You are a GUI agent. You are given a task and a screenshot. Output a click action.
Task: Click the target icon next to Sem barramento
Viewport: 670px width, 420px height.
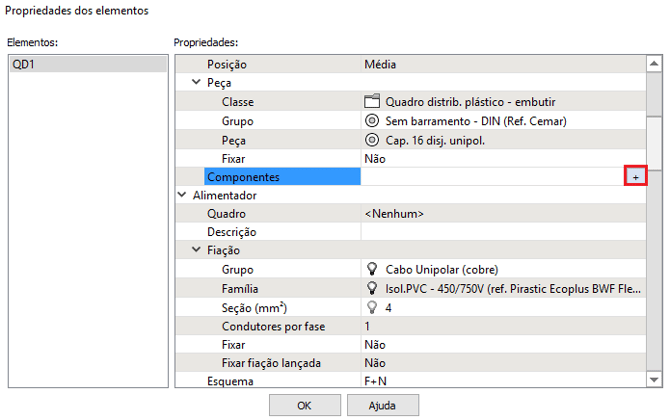tap(373, 121)
